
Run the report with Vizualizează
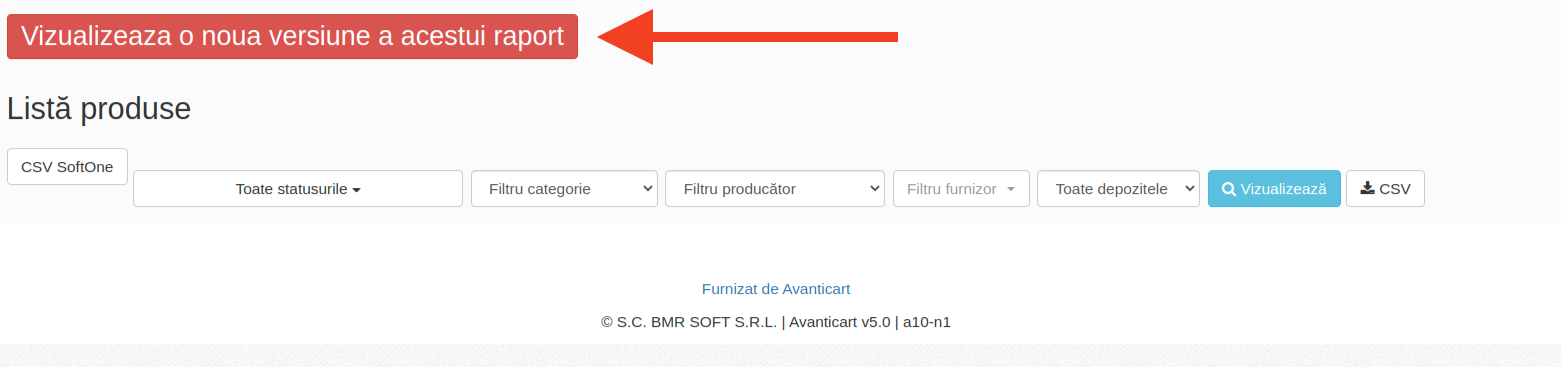[x=1274, y=189]
